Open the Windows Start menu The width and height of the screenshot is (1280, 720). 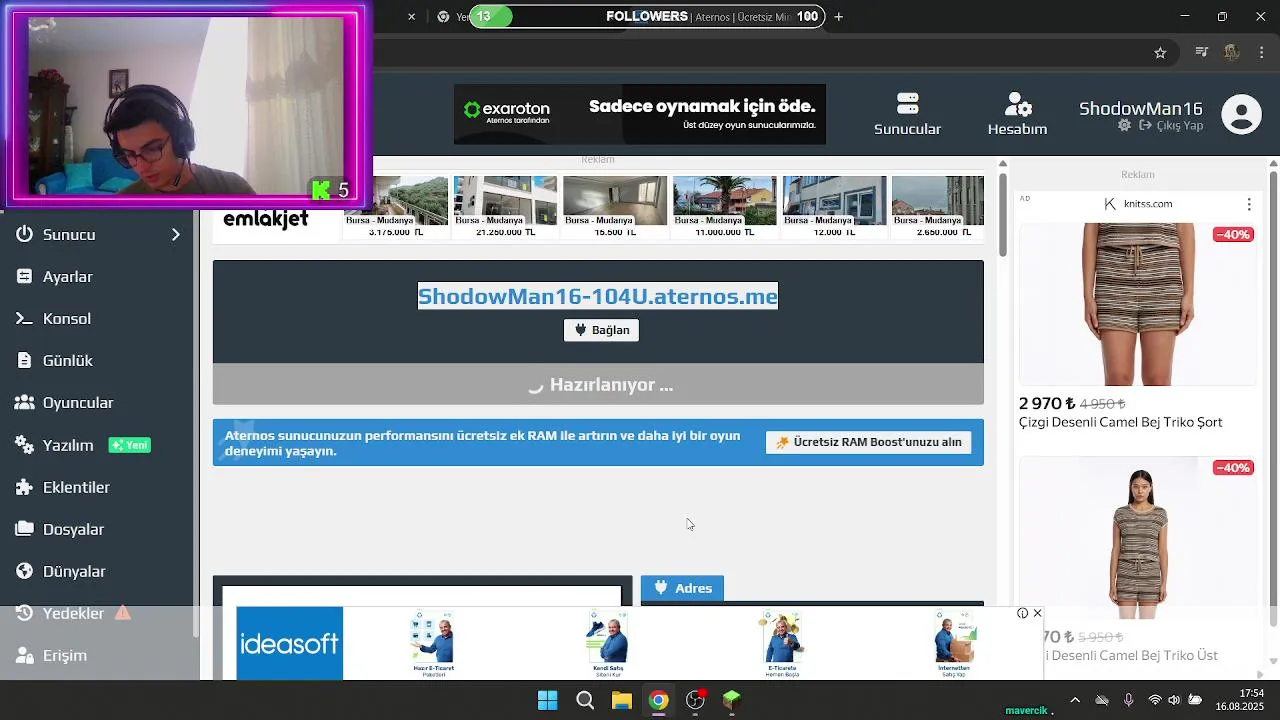point(548,700)
